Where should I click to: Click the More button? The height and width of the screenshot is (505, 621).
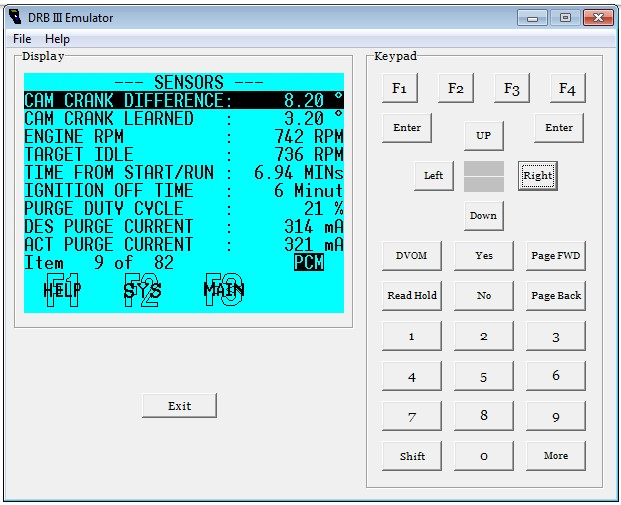point(555,456)
